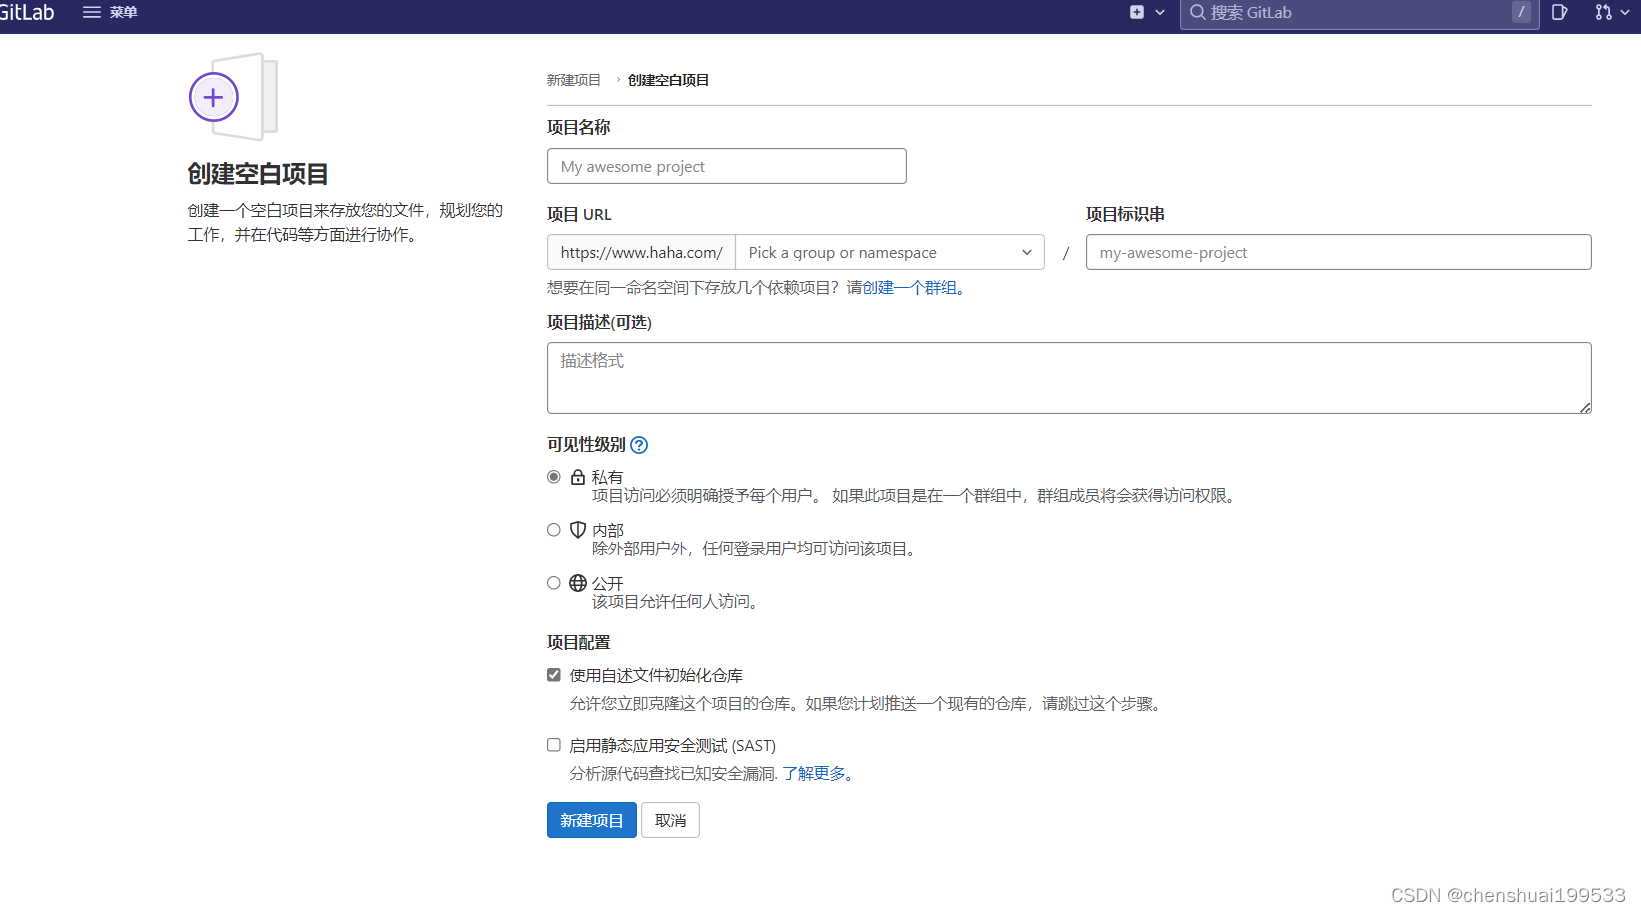Focus the 搜索 GitLab search box
Viewport: 1641px width, 912px height.
click(1359, 13)
